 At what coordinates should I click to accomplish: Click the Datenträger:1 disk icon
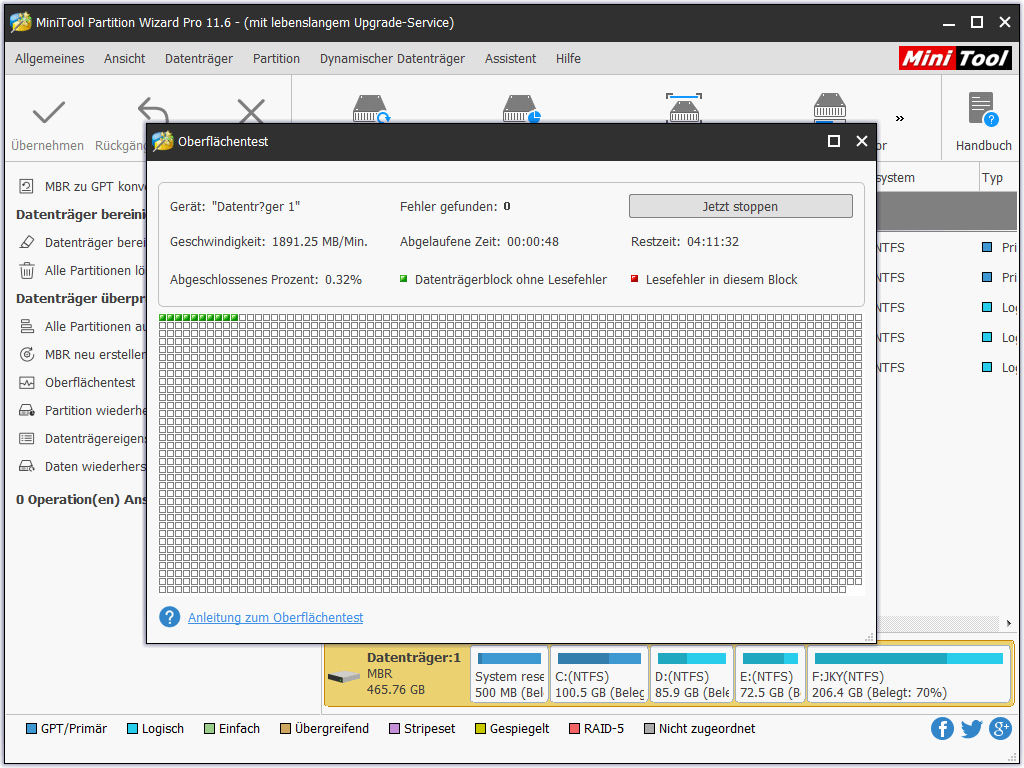[344, 677]
